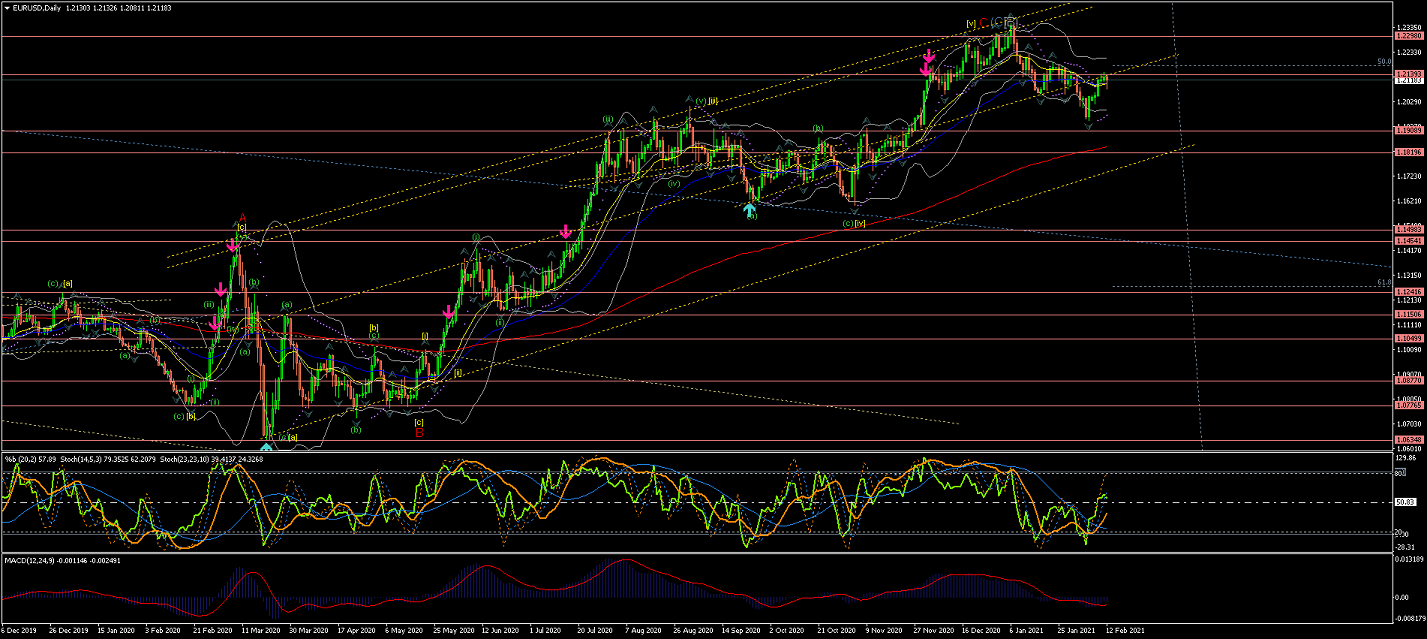The width and height of the screenshot is (1427, 639).
Task: Click the pink down arrow near July 2020
Action: [566, 232]
